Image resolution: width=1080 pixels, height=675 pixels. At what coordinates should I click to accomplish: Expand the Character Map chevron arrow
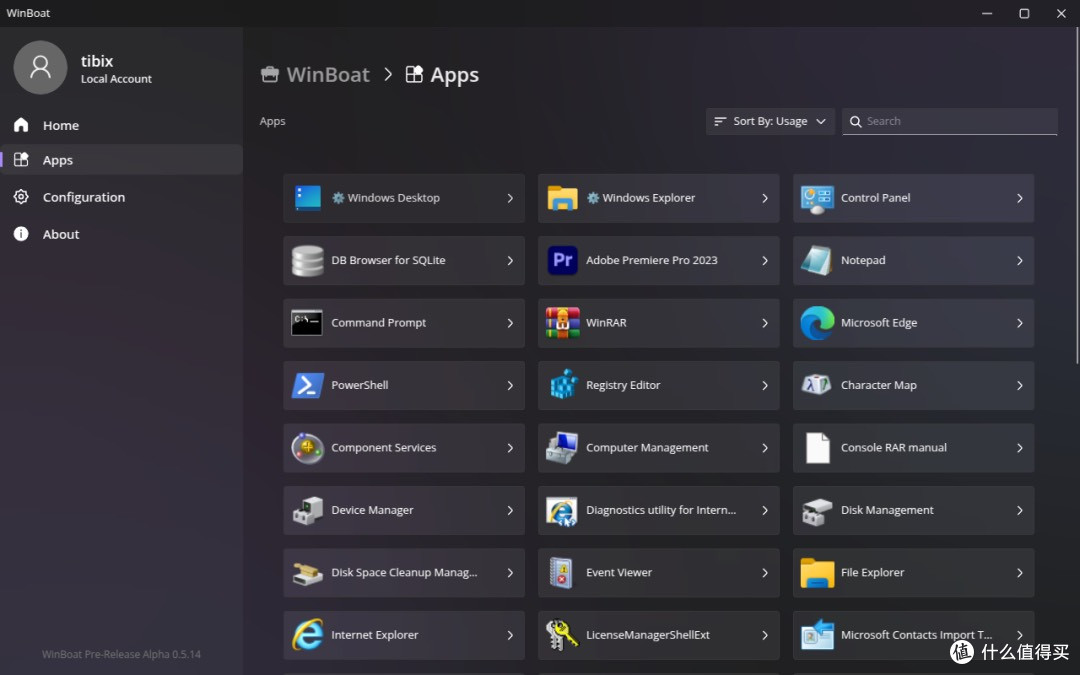click(x=1020, y=386)
